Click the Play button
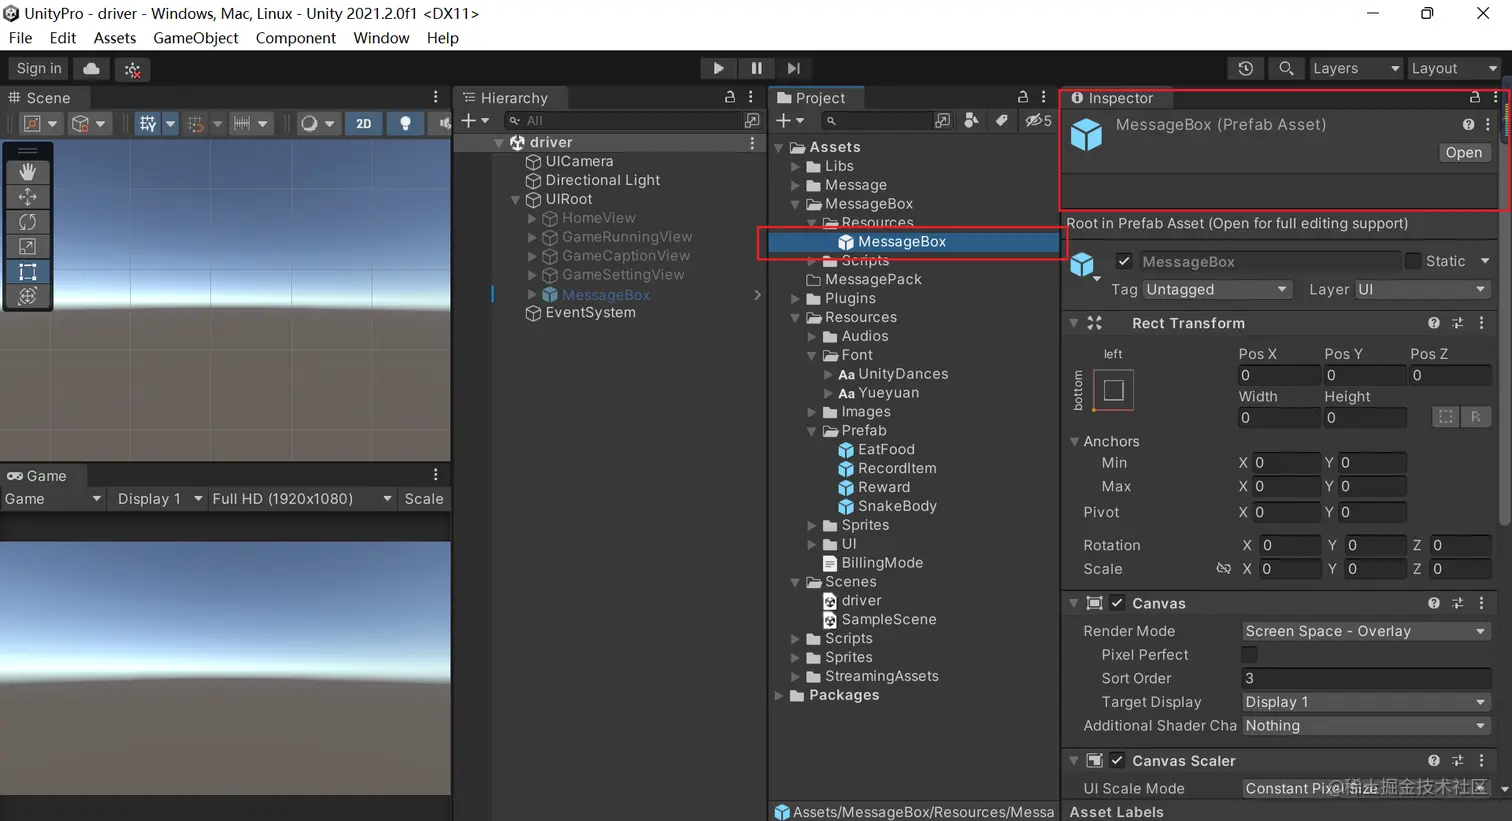The image size is (1512, 821). (718, 68)
